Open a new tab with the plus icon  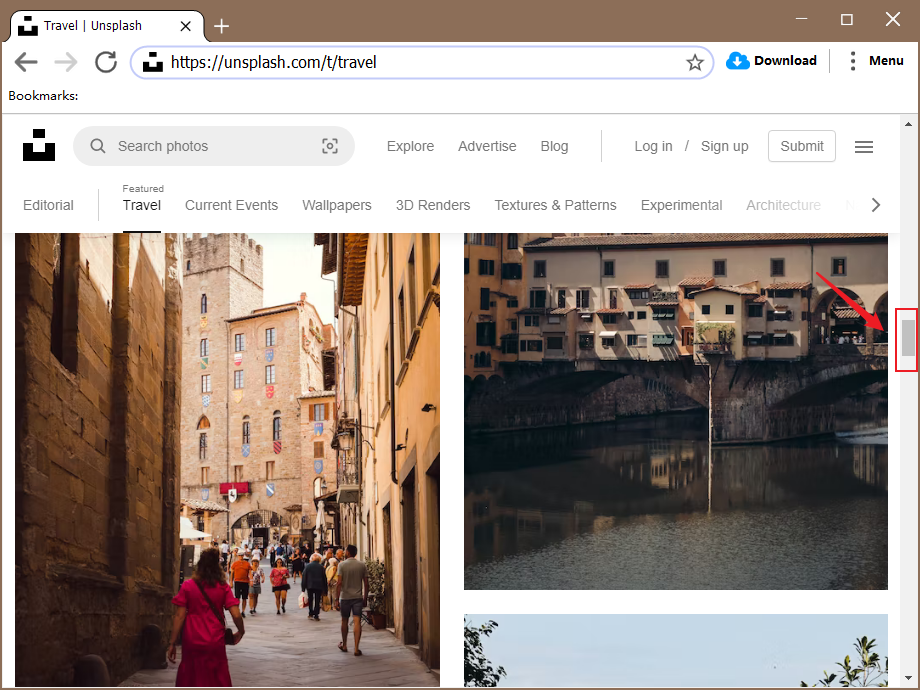[221, 26]
